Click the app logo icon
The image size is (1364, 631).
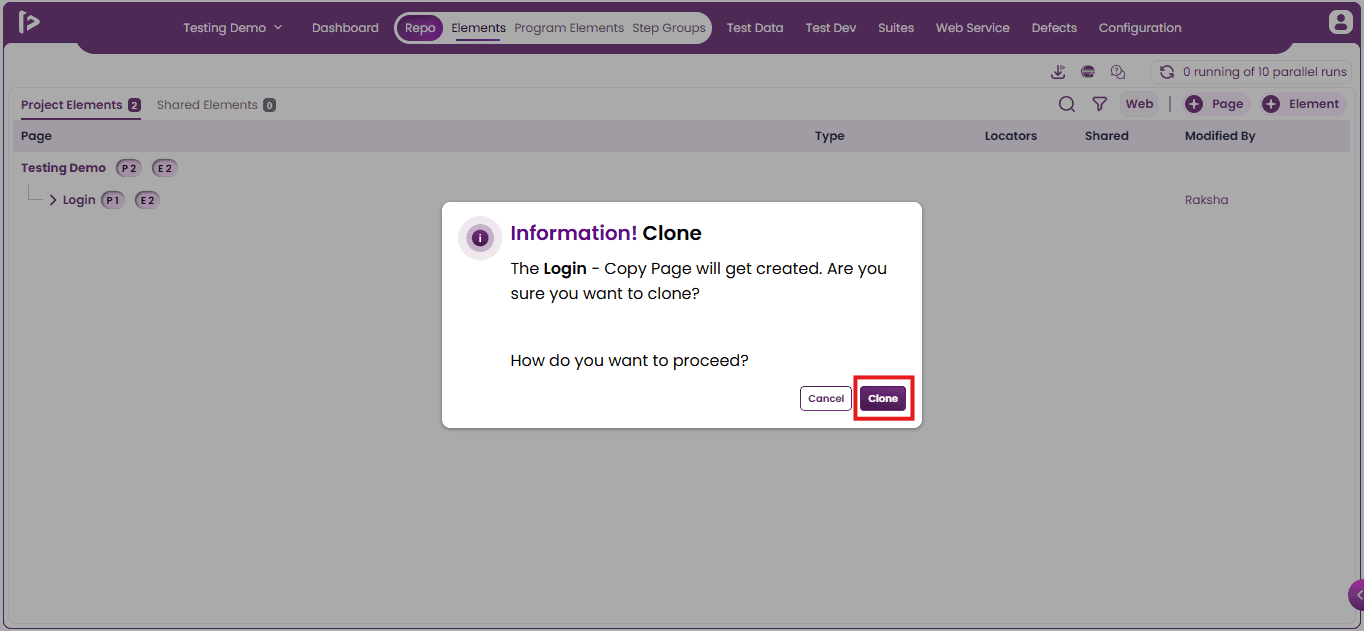[29, 23]
